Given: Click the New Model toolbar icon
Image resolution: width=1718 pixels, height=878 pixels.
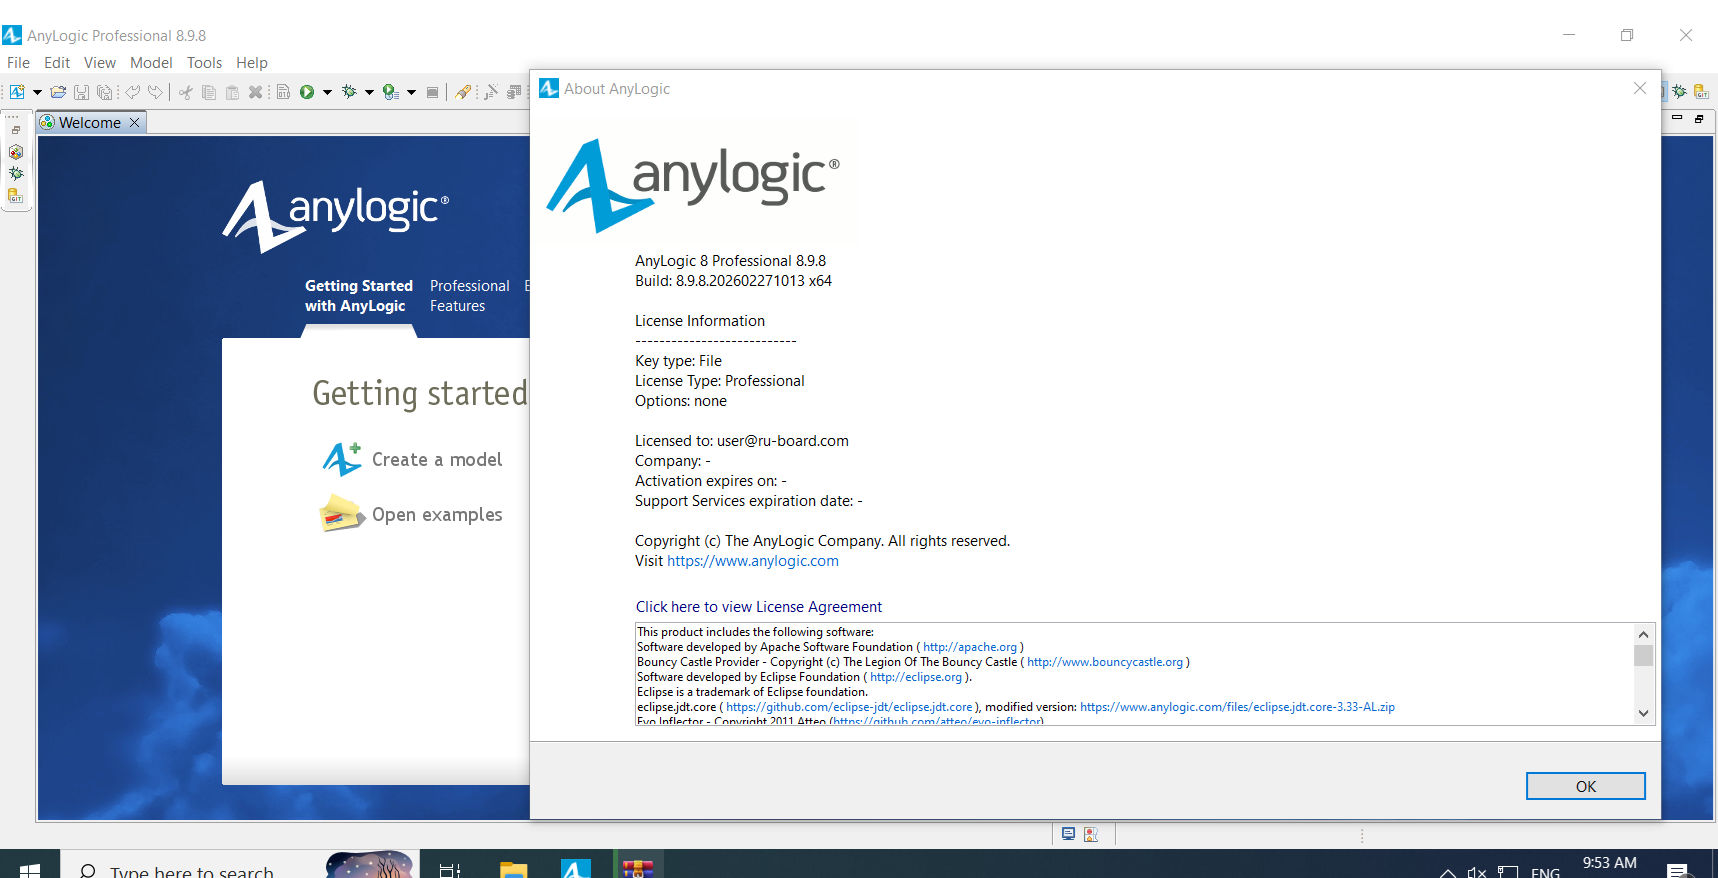Looking at the screenshot, I should (x=17, y=92).
